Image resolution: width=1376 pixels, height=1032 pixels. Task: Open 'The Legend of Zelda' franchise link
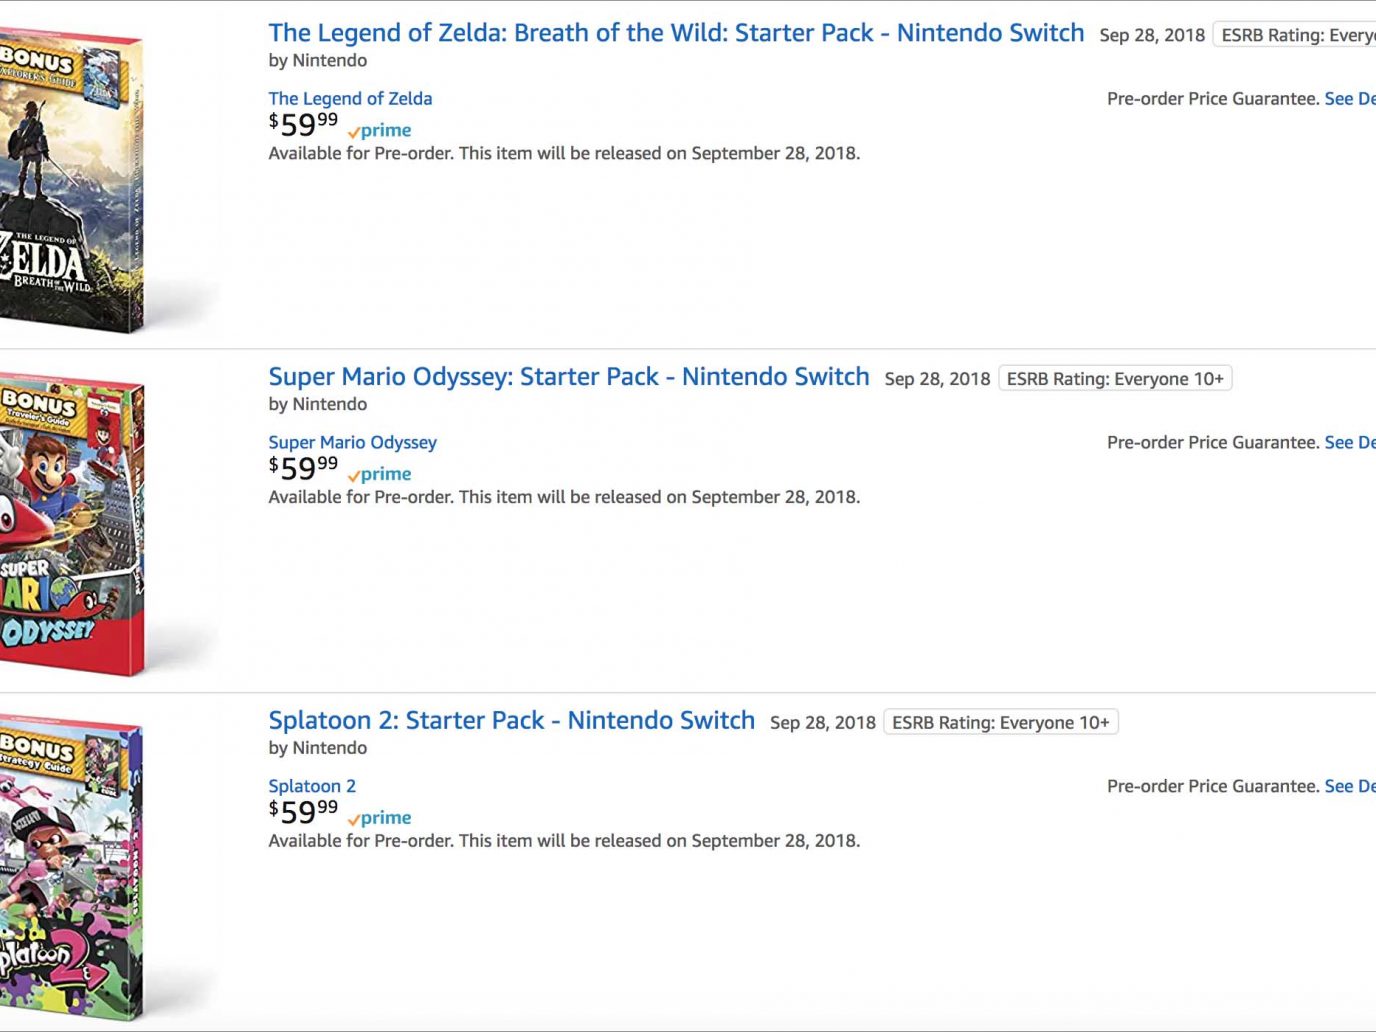tap(350, 98)
